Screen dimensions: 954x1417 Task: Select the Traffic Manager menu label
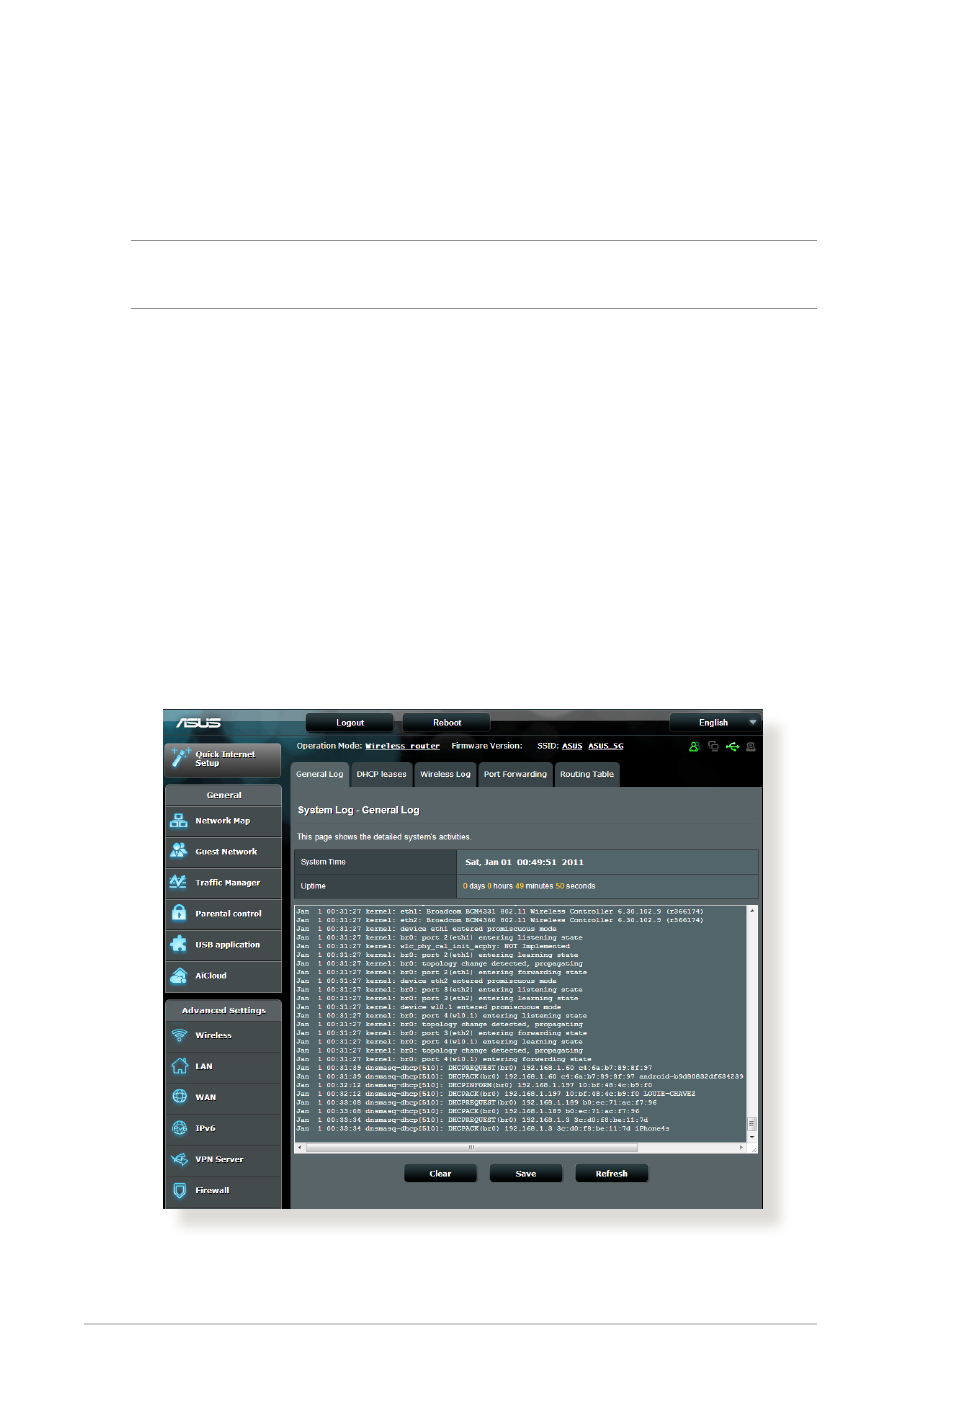pos(228,883)
